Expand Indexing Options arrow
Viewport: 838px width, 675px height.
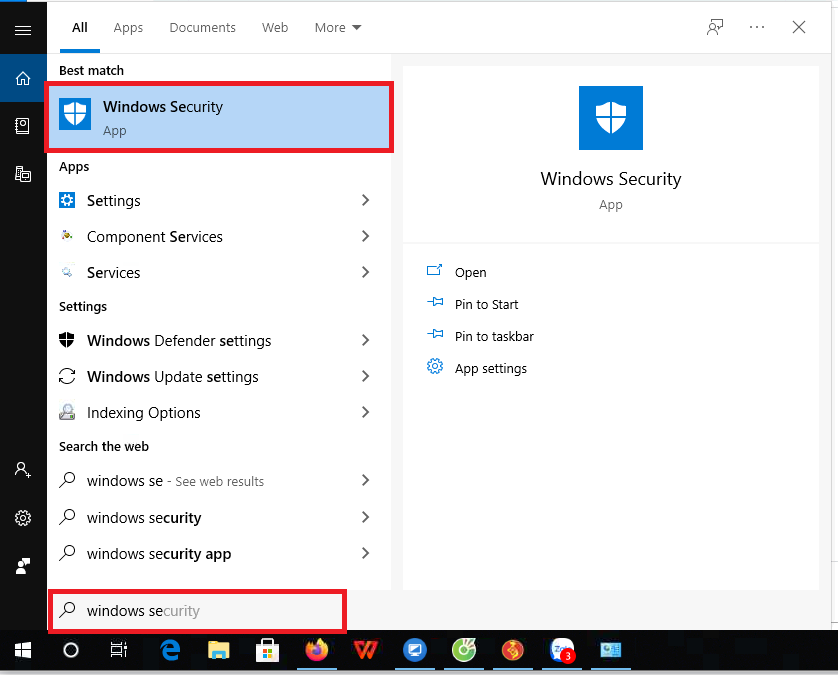366,412
